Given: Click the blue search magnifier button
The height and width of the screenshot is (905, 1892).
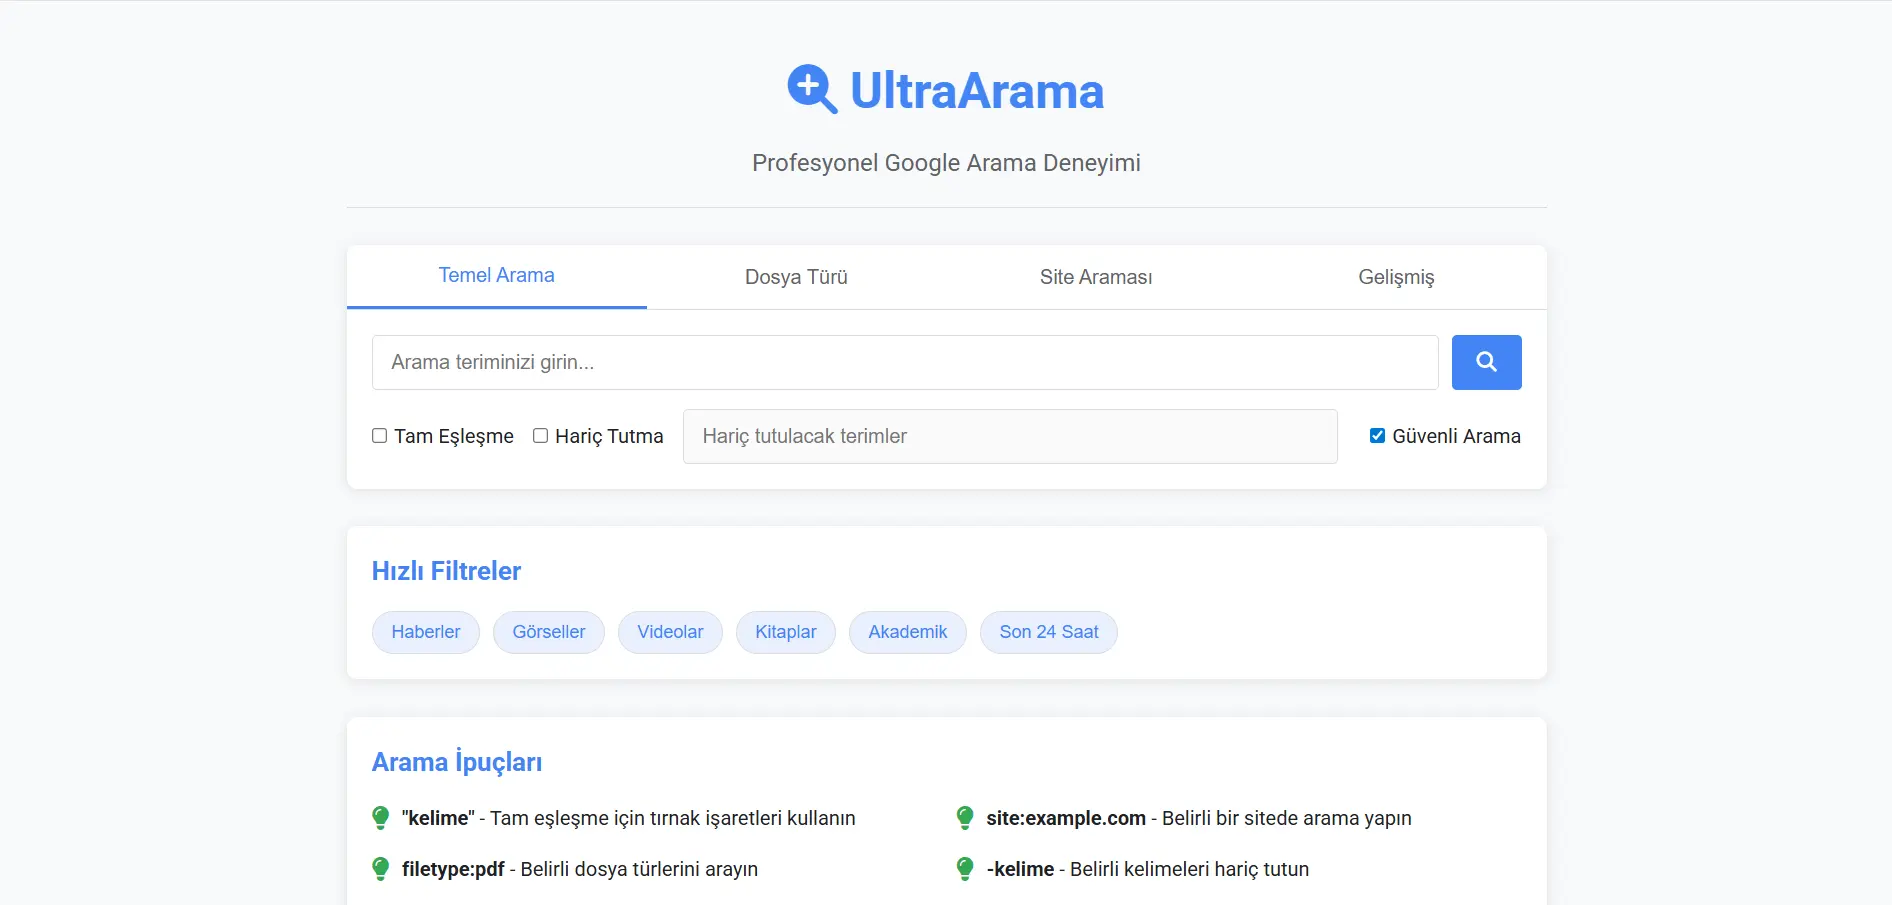Looking at the screenshot, I should (1486, 362).
